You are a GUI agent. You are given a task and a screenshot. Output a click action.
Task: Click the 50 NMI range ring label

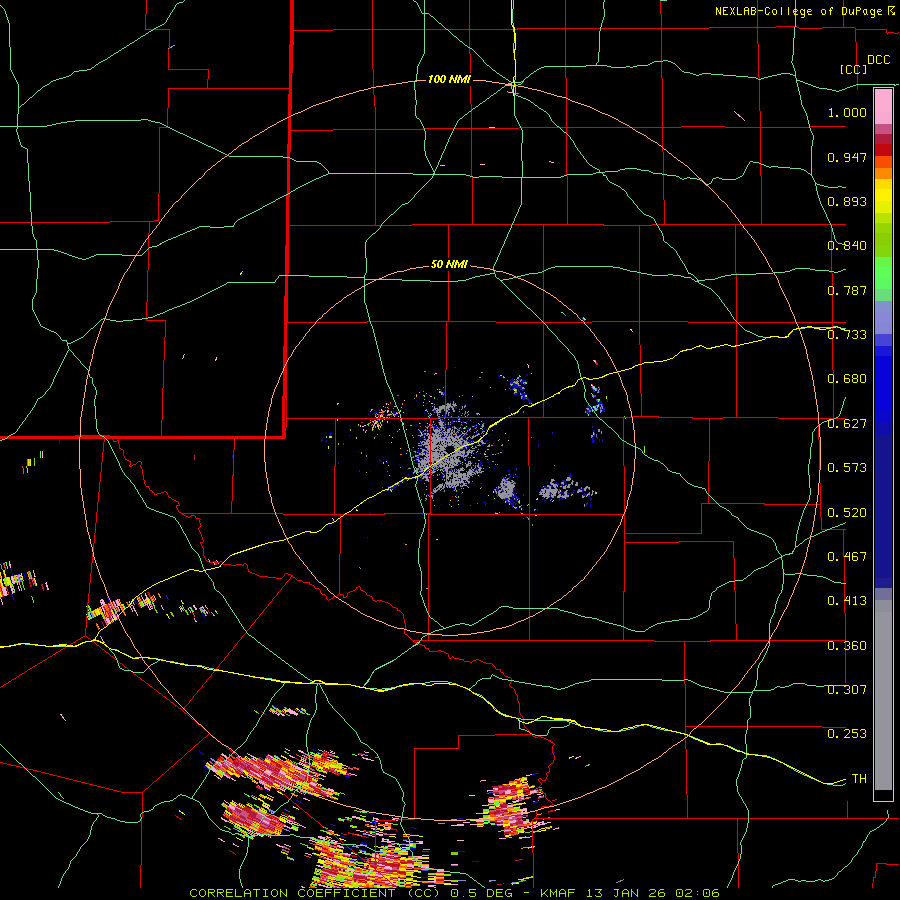click(x=449, y=265)
